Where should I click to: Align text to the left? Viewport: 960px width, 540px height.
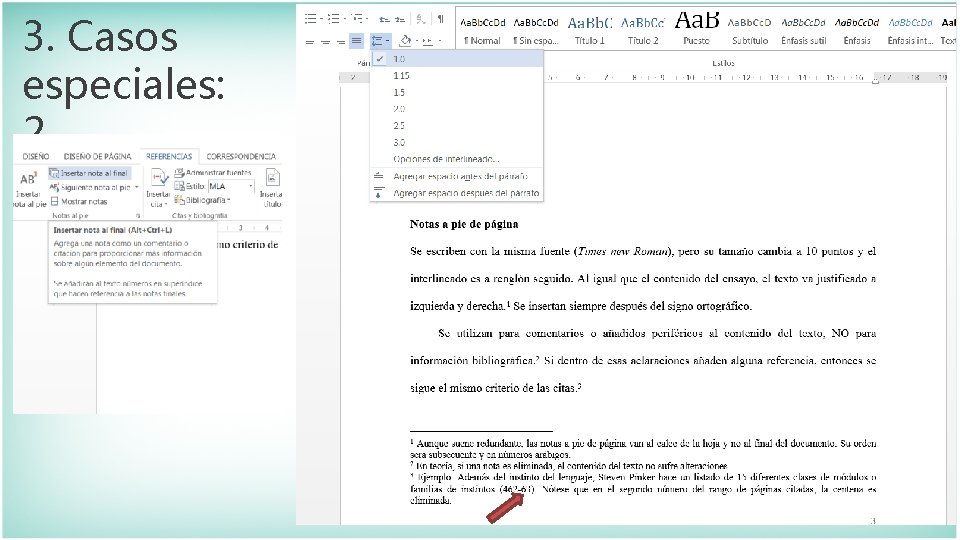(310, 42)
